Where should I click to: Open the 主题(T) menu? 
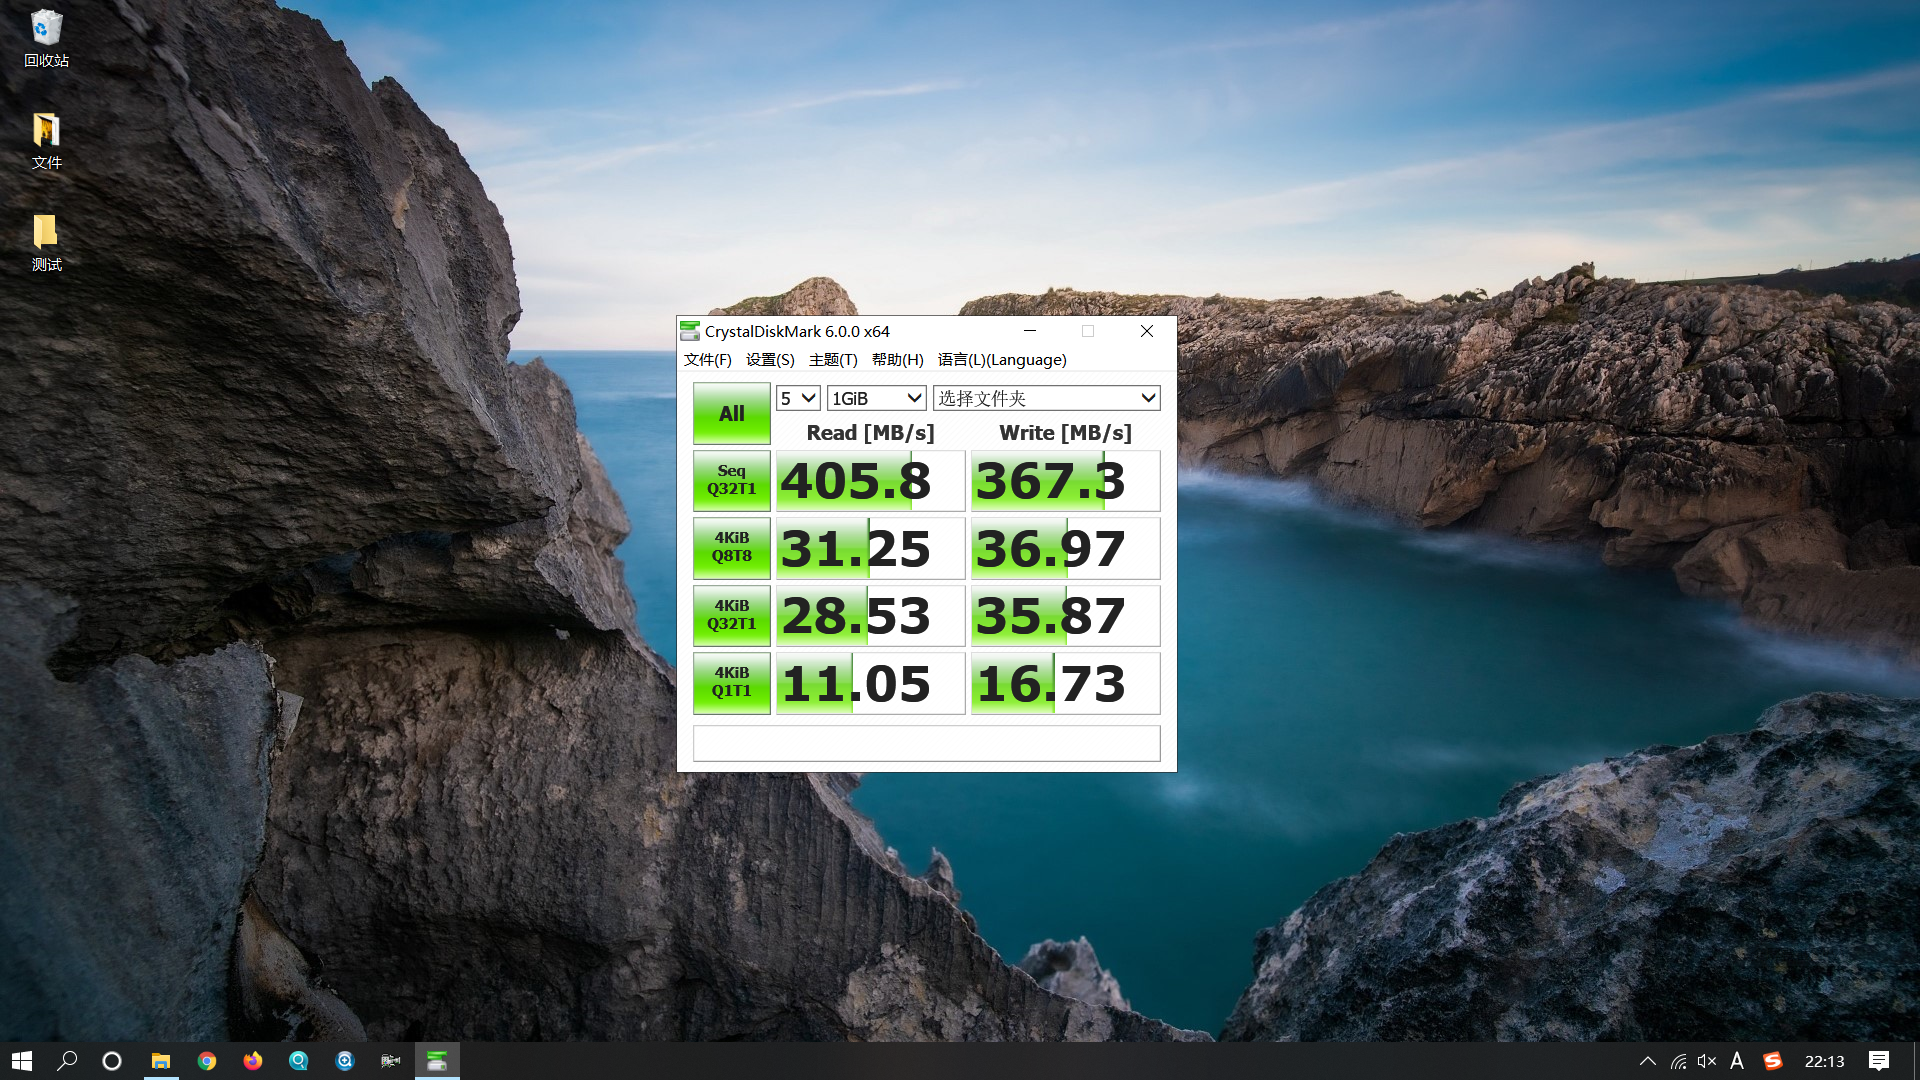(x=833, y=360)
